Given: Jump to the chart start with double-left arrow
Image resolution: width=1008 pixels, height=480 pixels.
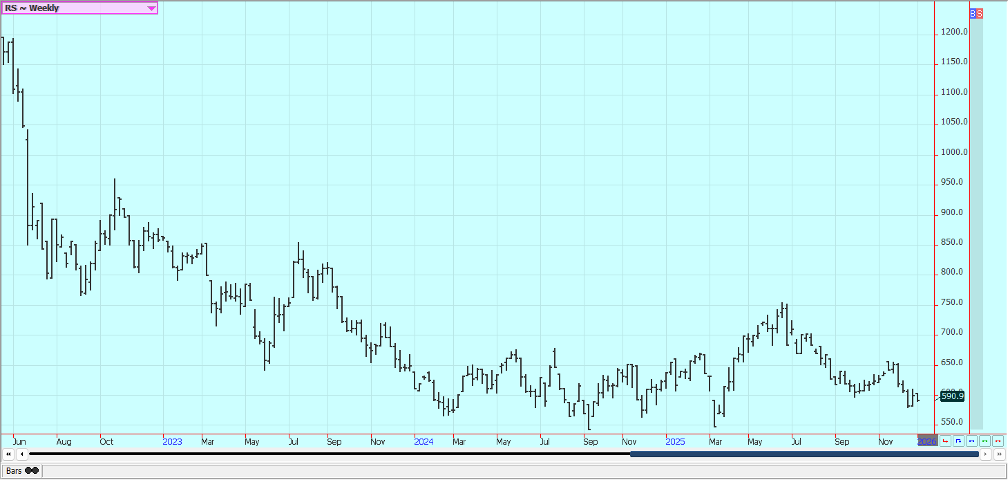Looking at the screenshot, I should pyautogui.click(x=8, y=455).
